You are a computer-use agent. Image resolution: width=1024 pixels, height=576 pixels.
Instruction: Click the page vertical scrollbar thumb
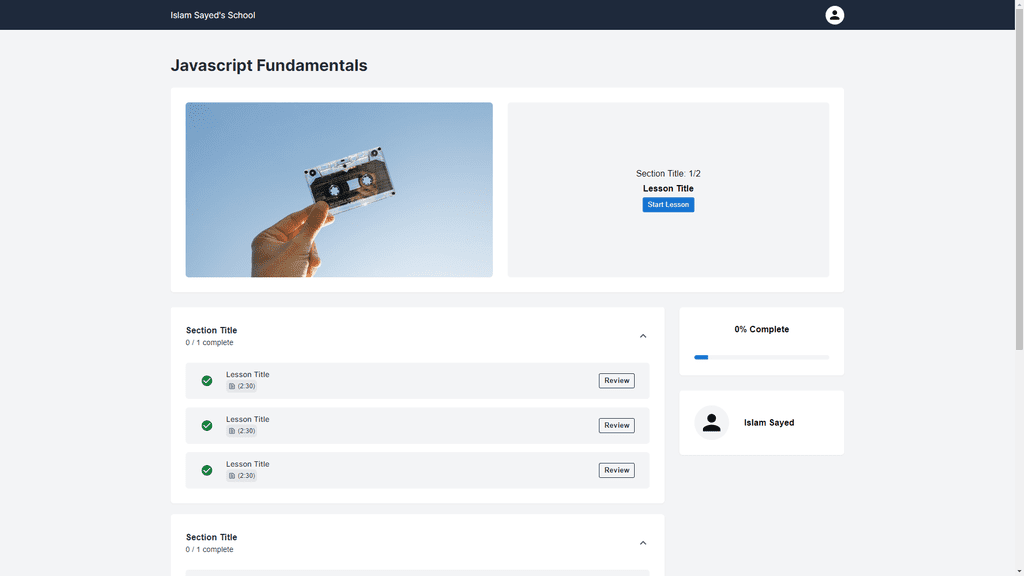1019,180
